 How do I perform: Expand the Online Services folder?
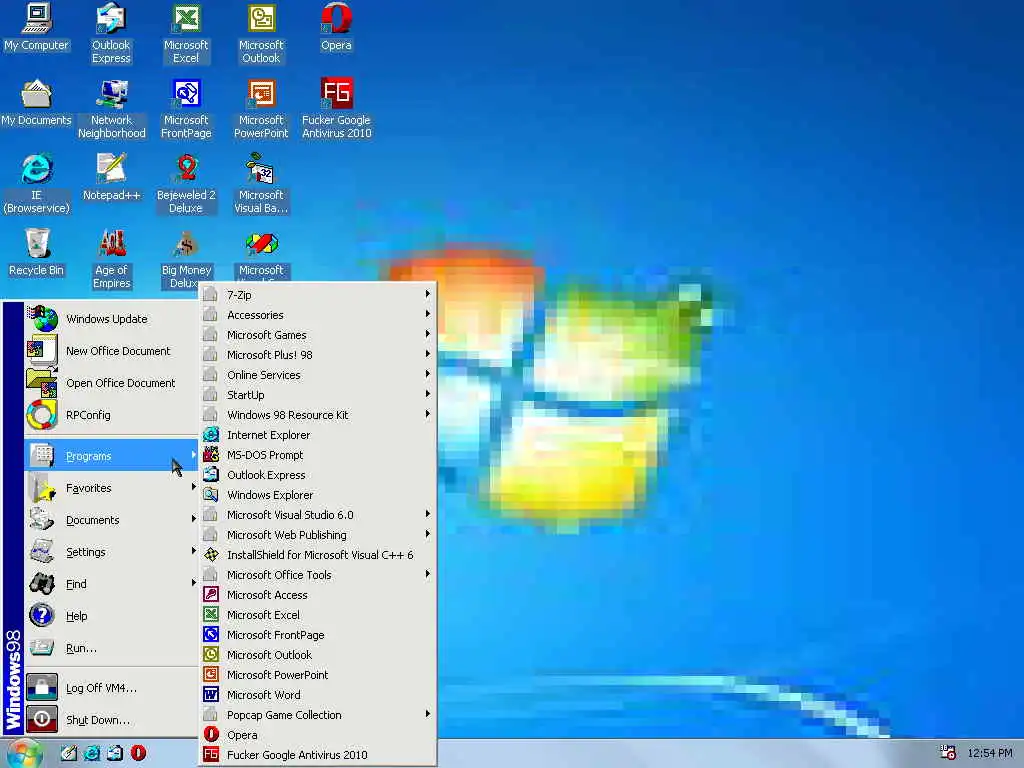[x=317, y=375]
